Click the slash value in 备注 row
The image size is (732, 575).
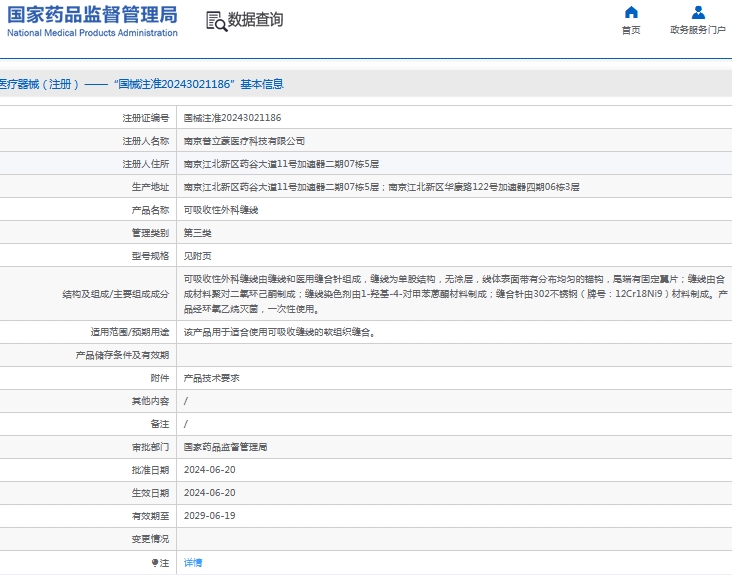[186, 424]
